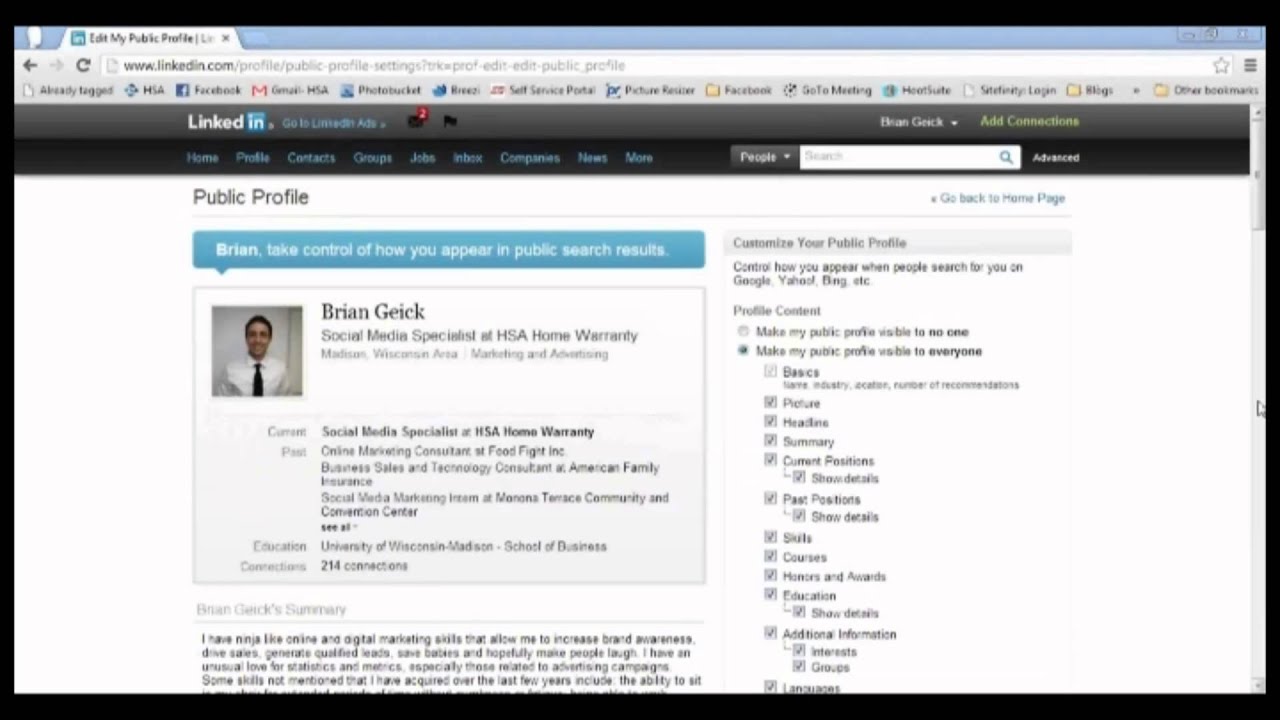Toggle the Picture checkbox
The image size is (1280, 720).
770,402
